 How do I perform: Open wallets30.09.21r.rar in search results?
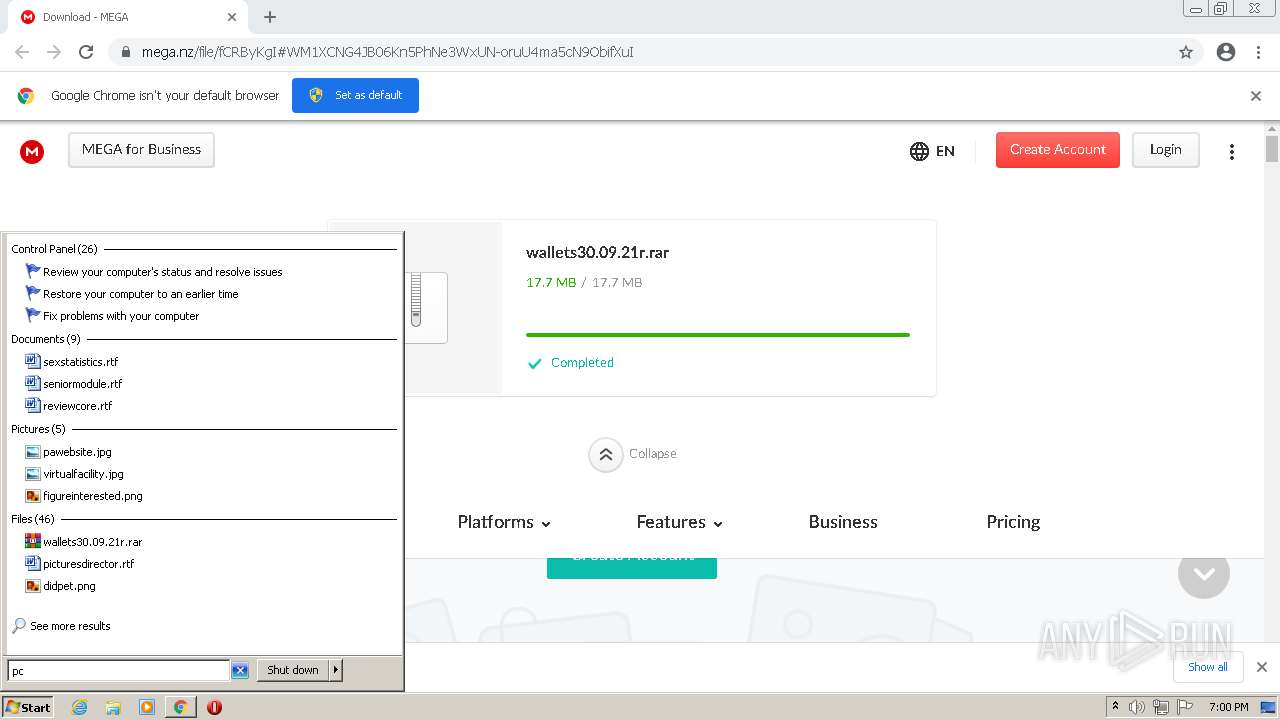84,542
